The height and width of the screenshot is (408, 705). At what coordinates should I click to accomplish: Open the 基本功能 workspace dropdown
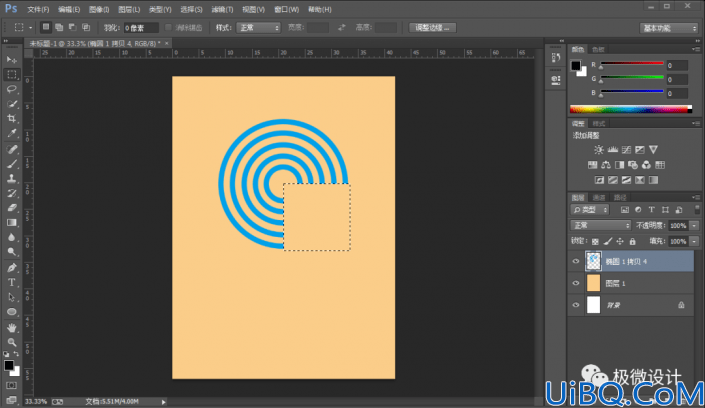pyautogui.click(x=669, y=28)
